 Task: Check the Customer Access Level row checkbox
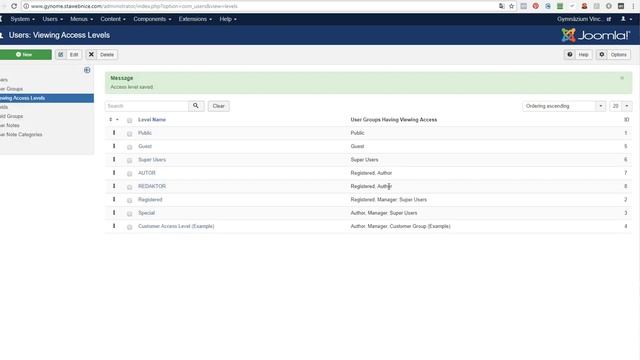(x=129, y=227)
